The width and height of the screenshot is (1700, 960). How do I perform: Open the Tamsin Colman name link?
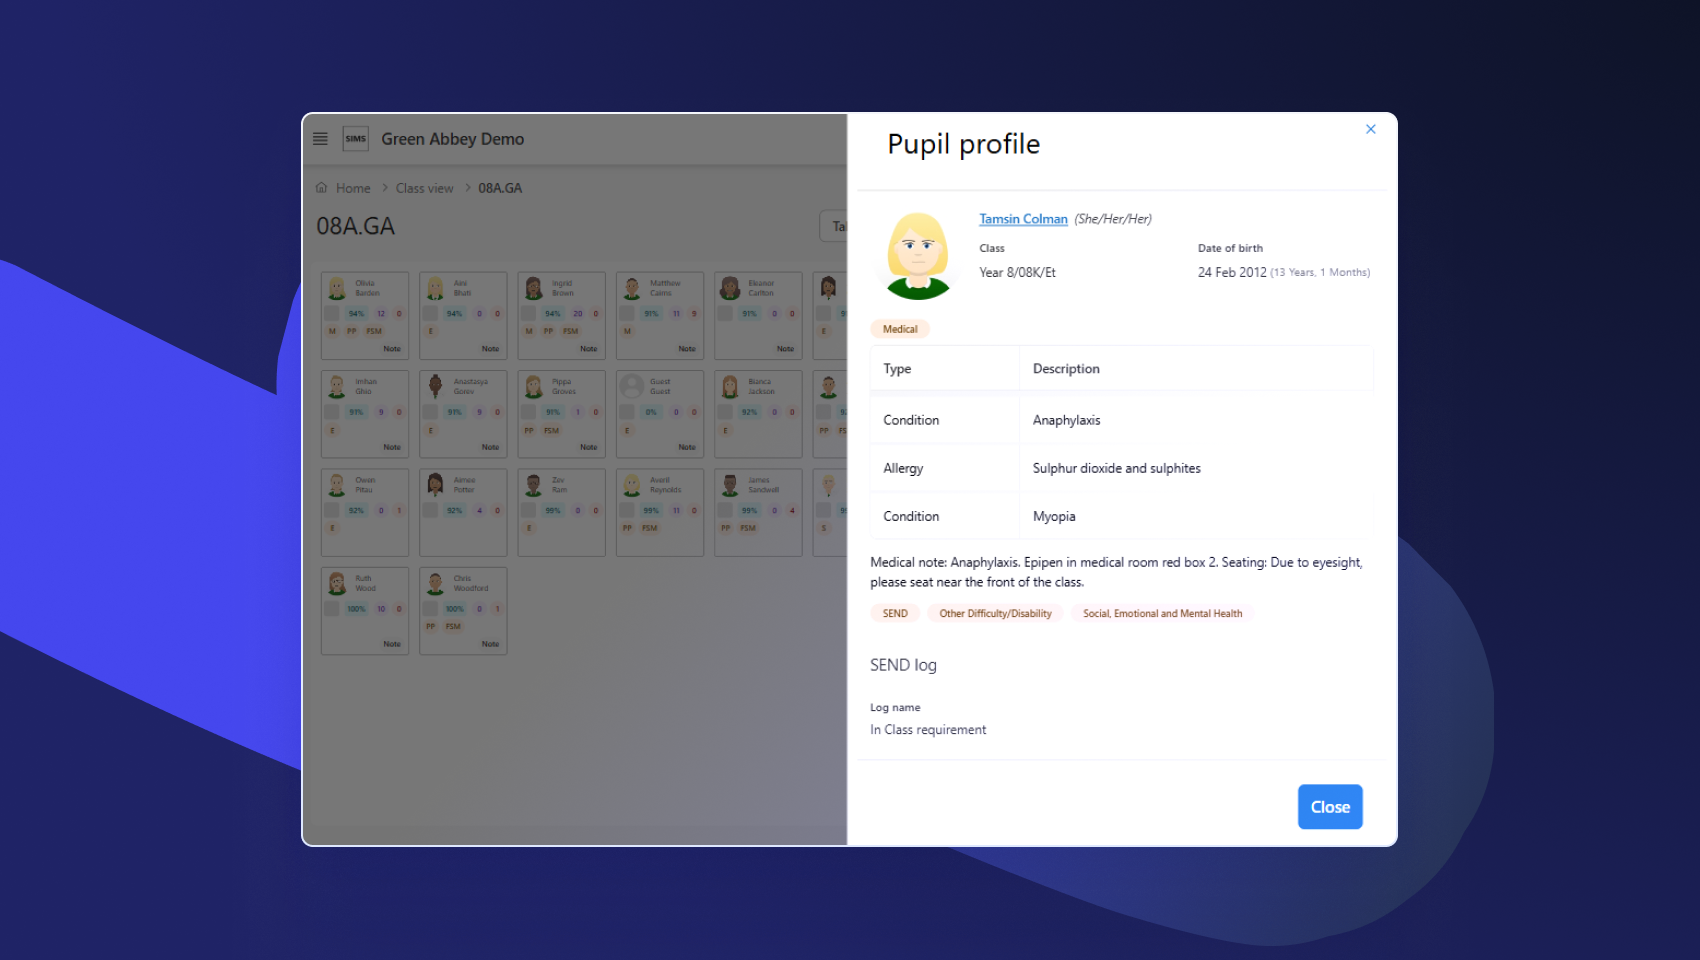pyautogui.click(x=1023, y=219)
